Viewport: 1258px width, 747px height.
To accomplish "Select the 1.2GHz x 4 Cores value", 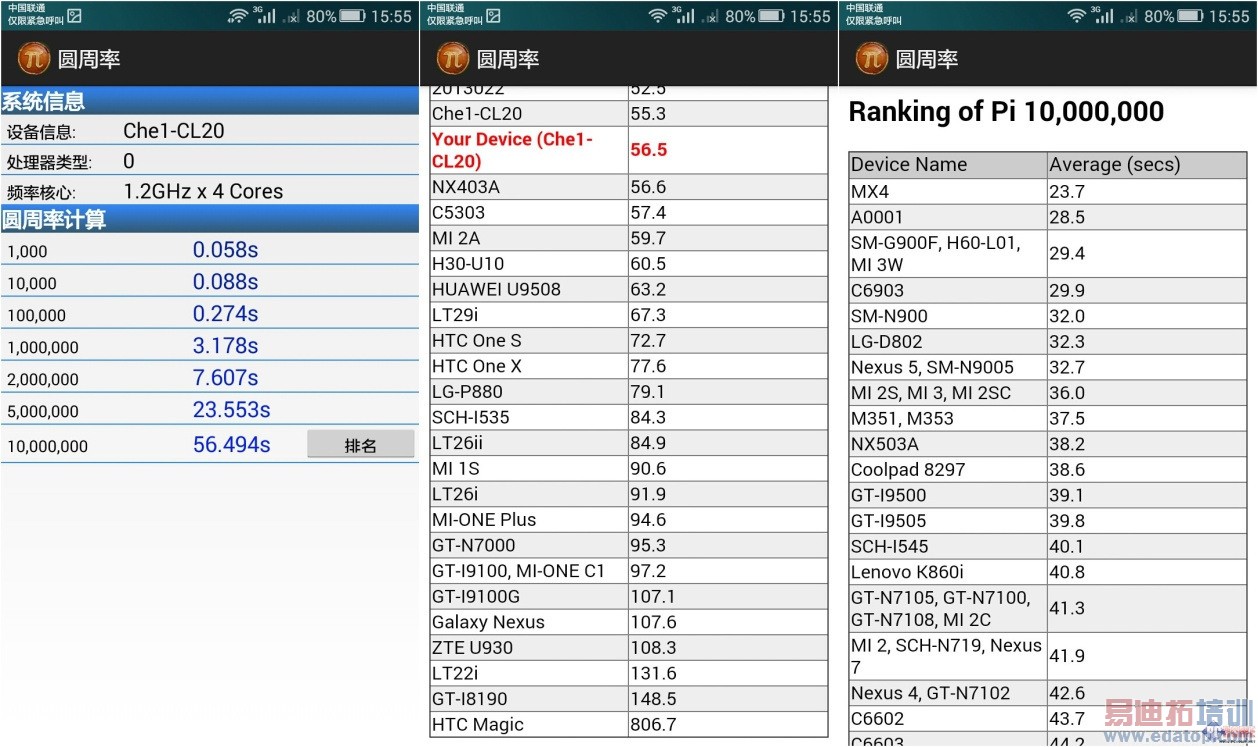I will point(203,191).
